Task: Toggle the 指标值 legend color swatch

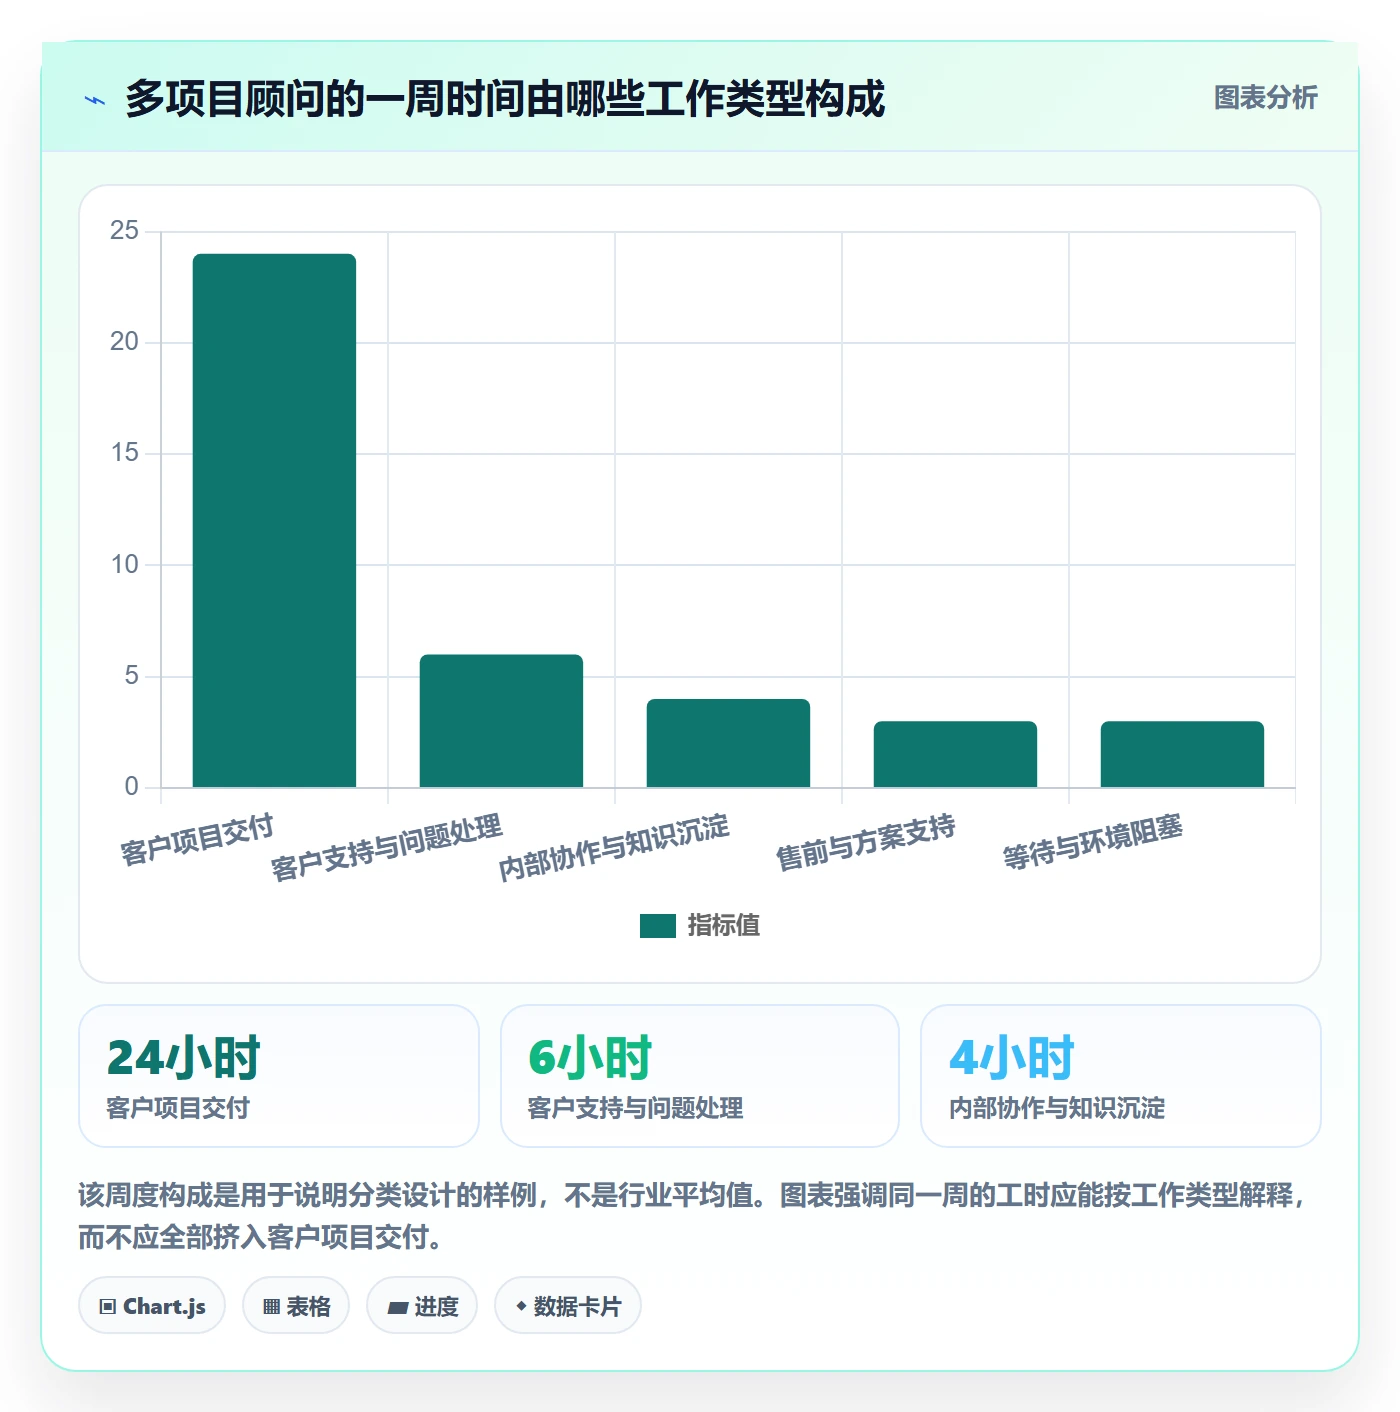Action: click(657, 926)
